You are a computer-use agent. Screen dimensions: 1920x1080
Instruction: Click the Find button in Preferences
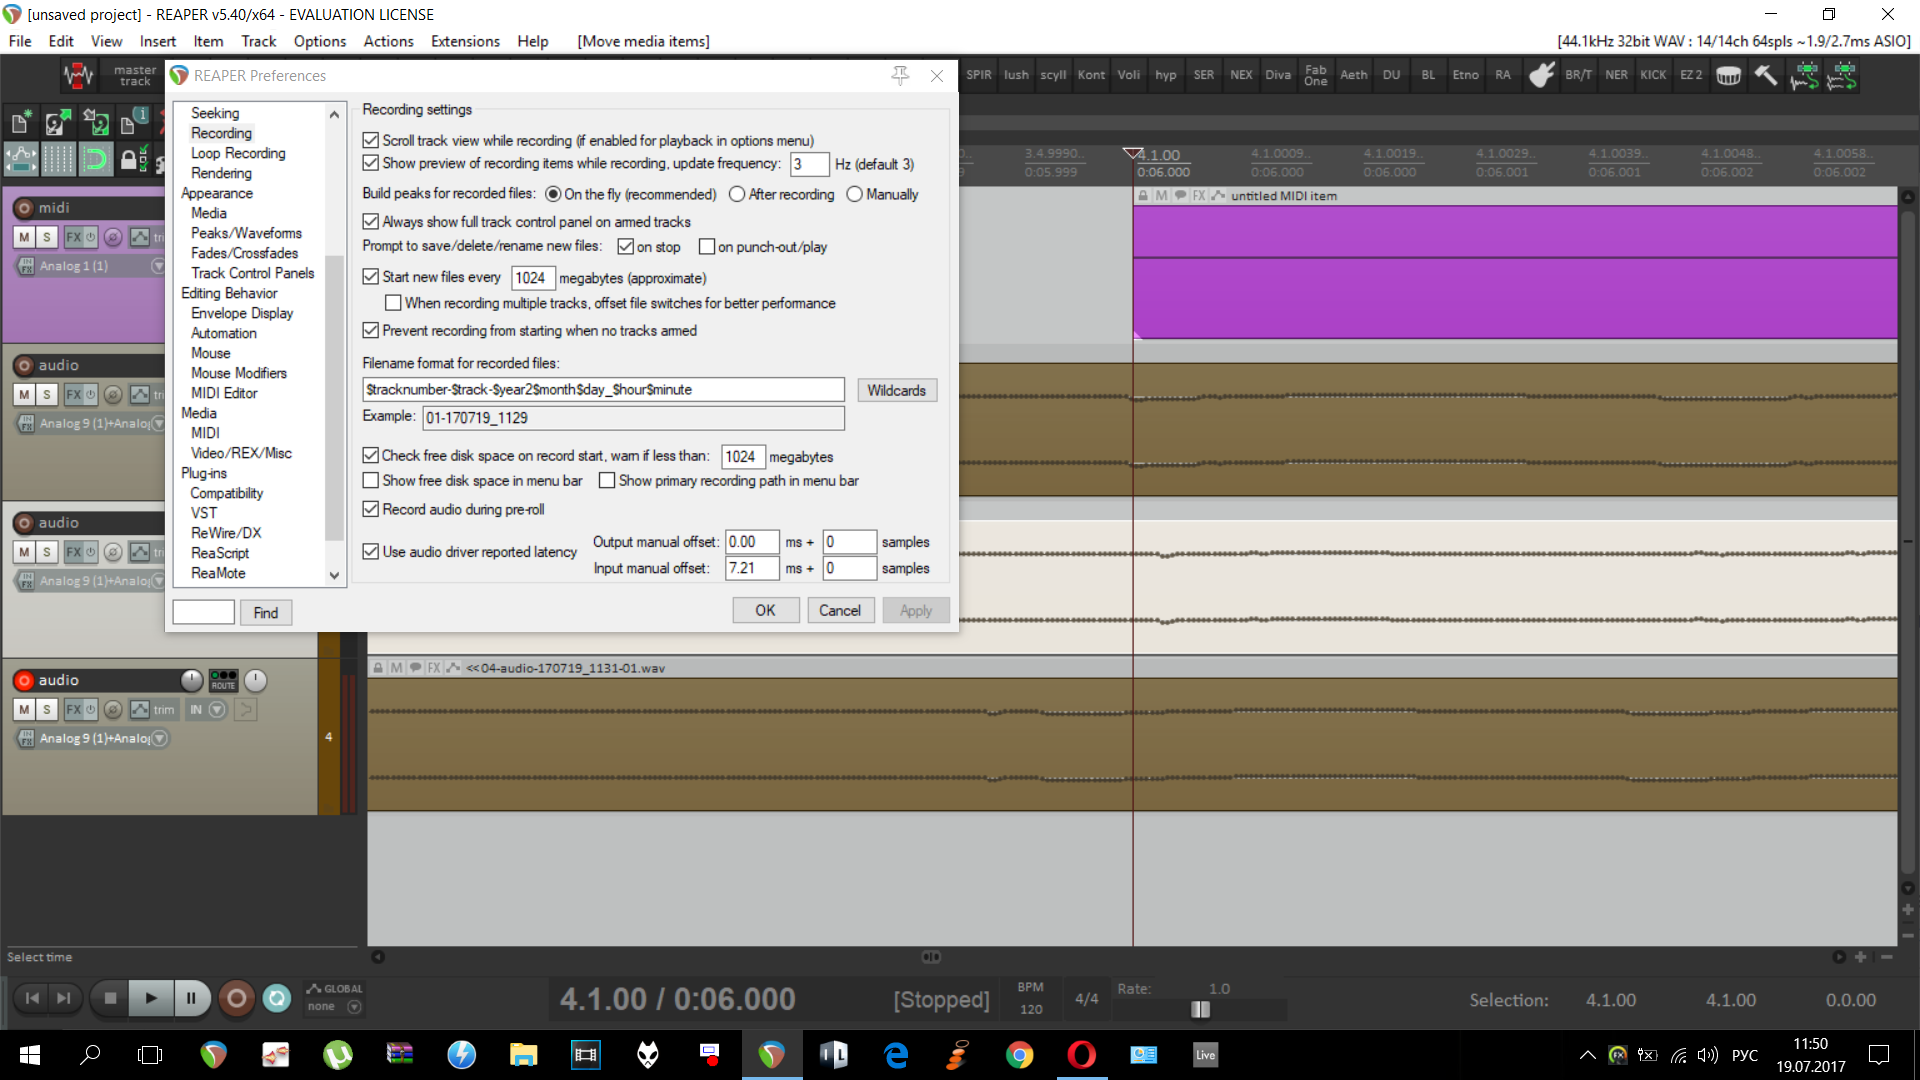click(266, 612)
